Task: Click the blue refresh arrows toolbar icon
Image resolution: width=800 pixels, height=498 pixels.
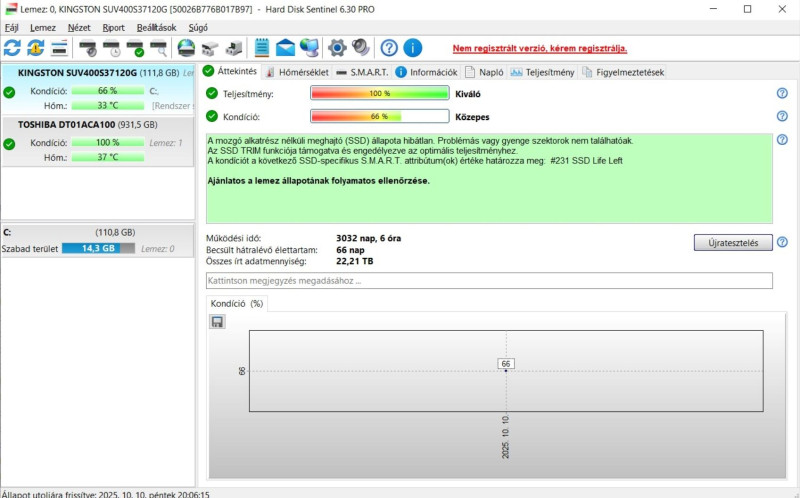Action: (x=12, y=48)
